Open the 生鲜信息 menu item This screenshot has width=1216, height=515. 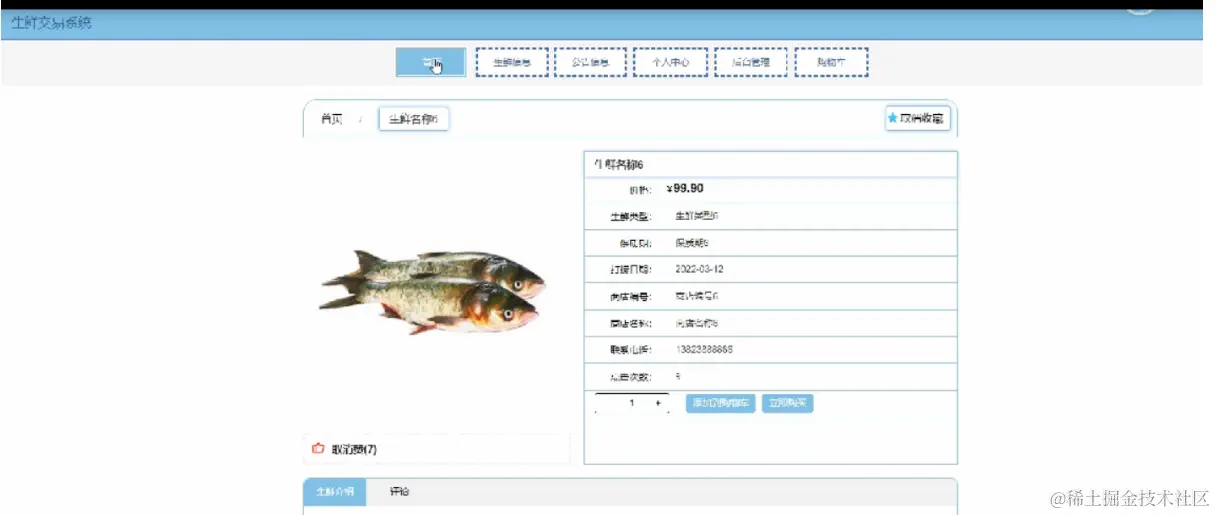[511, 62]
